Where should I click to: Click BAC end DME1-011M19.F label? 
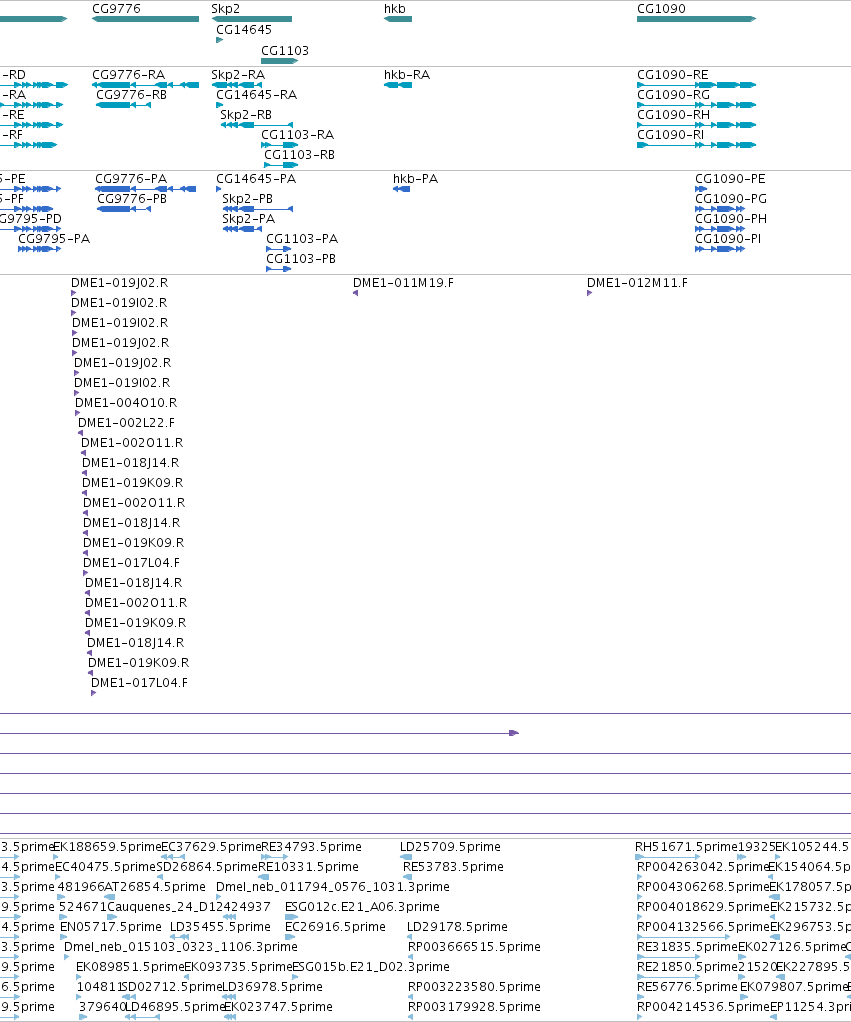click(x=403, y=282)
